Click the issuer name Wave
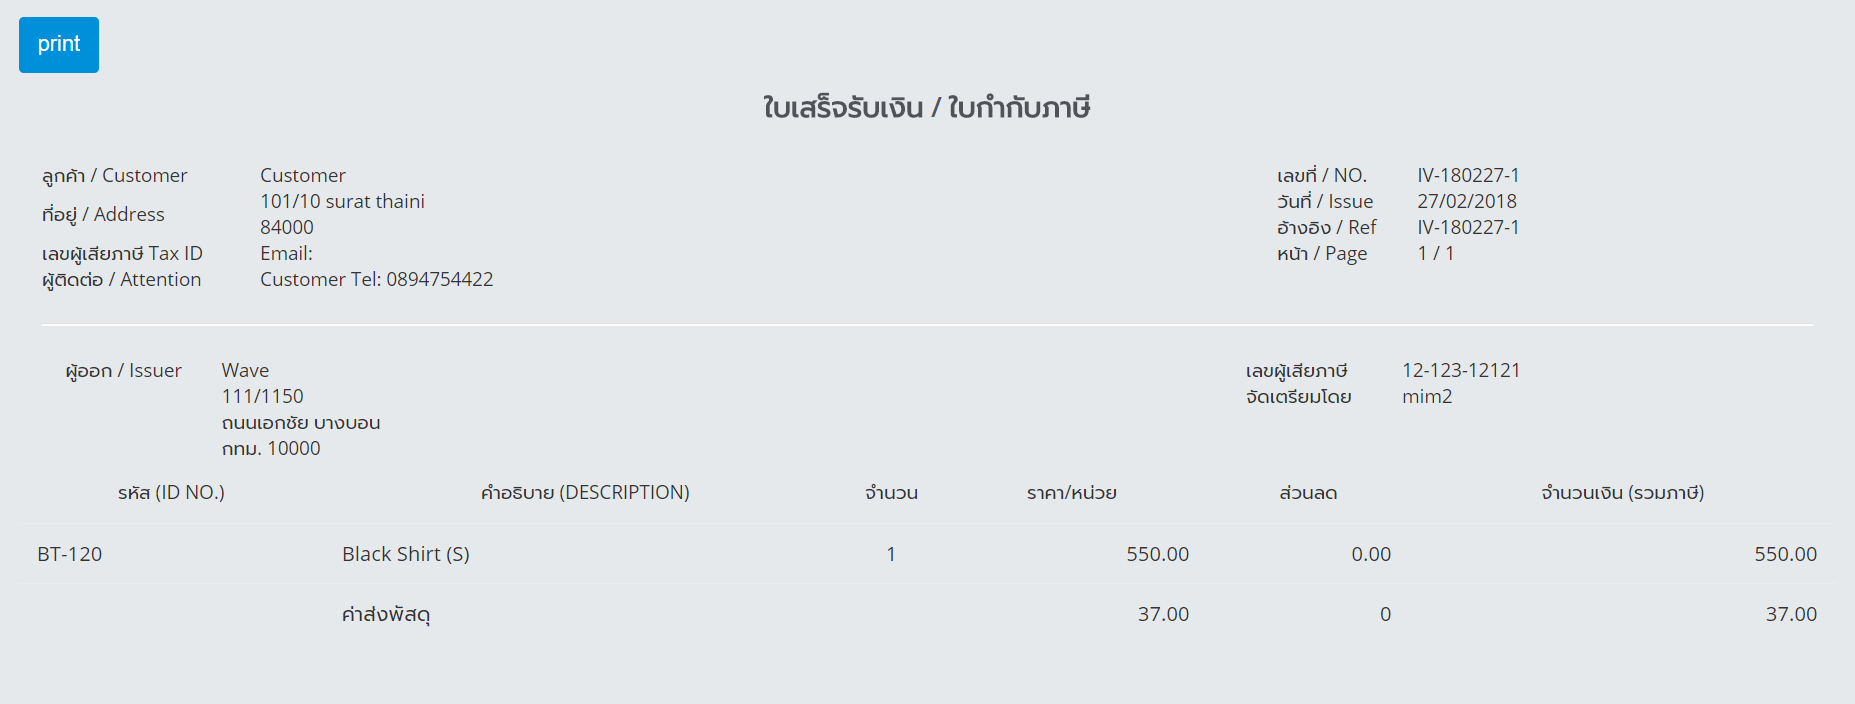The height and width of the screenshot is (704, 1855). coord(245,370)
